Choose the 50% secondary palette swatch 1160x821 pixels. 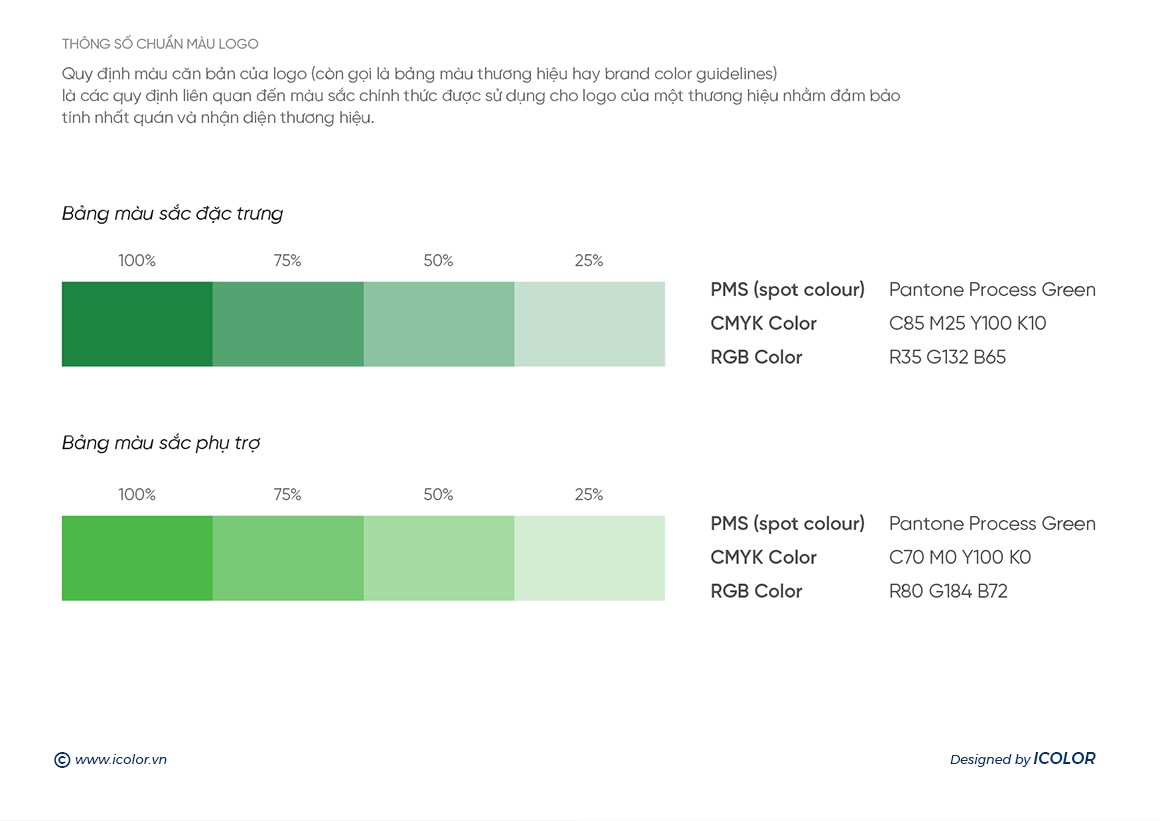[439, 558]
